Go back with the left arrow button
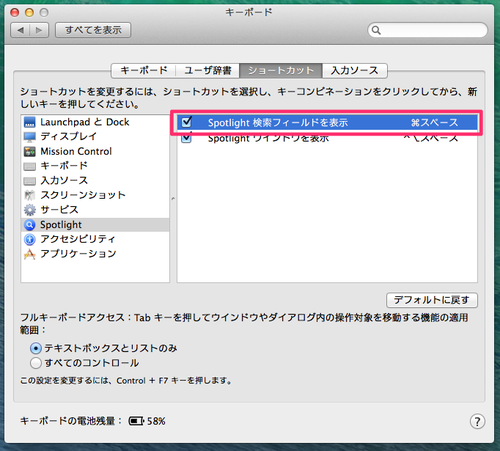Screen dimensions: 500x451 click(x=20, y=30)
